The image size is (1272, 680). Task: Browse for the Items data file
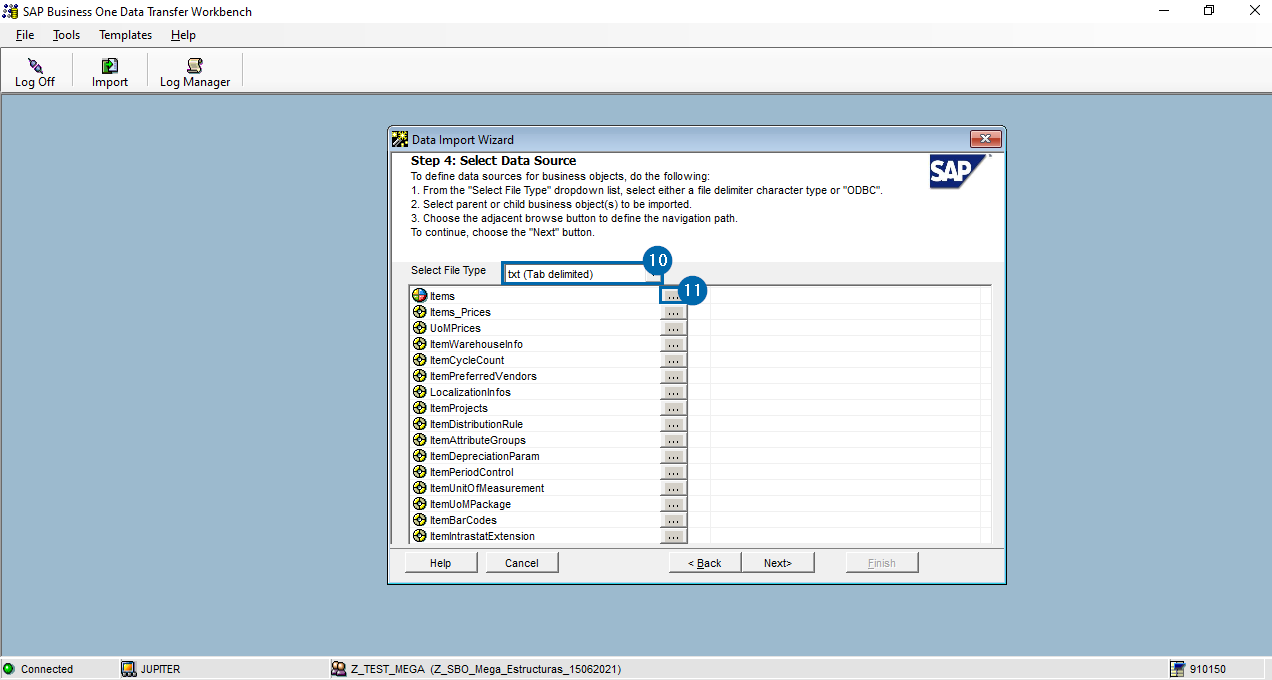[x=673, y=296]
